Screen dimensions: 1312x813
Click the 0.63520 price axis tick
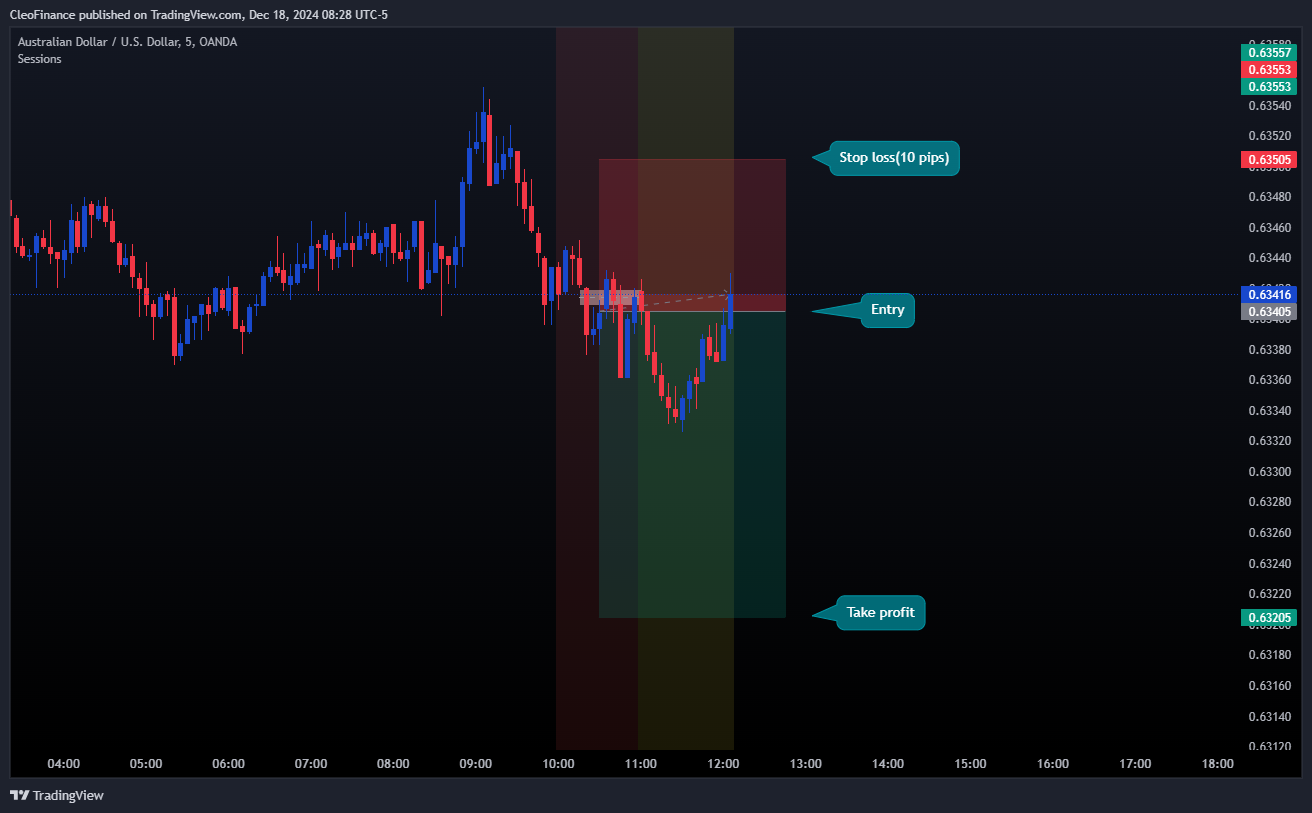click(1269, 136)
